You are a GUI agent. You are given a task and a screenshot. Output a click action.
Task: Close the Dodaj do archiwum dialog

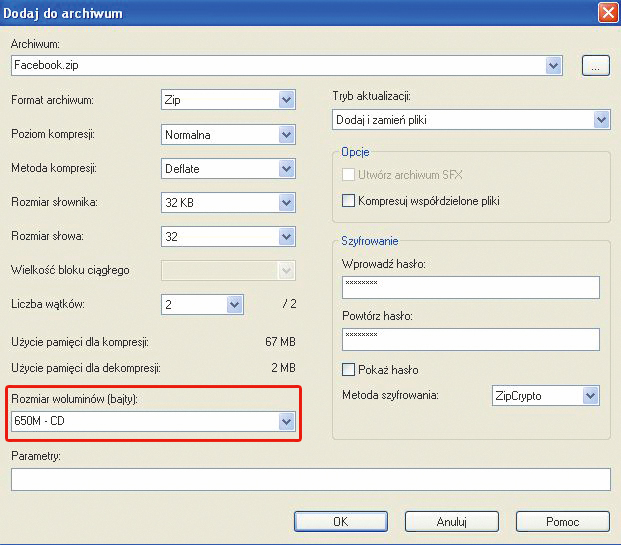(606, 13)
